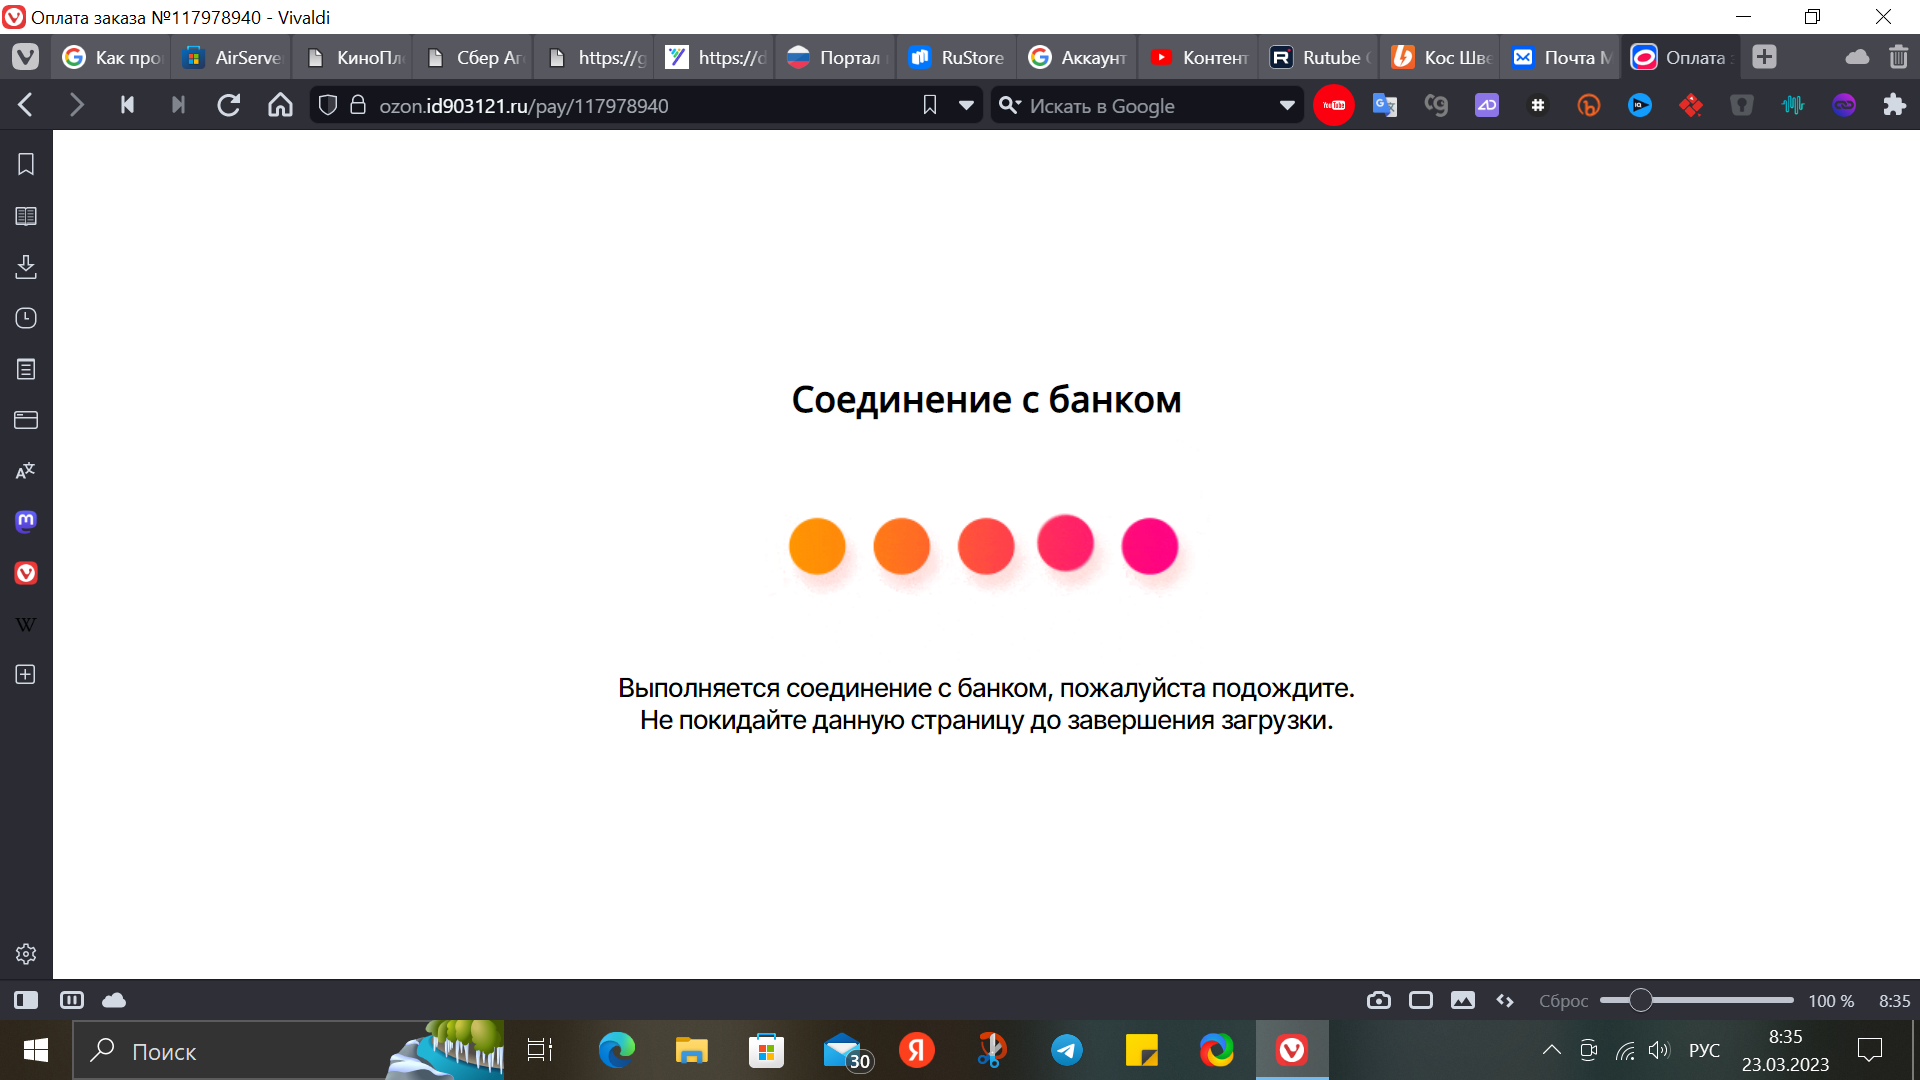Toggle the side panel from the status bar

(x=25, y=999)
